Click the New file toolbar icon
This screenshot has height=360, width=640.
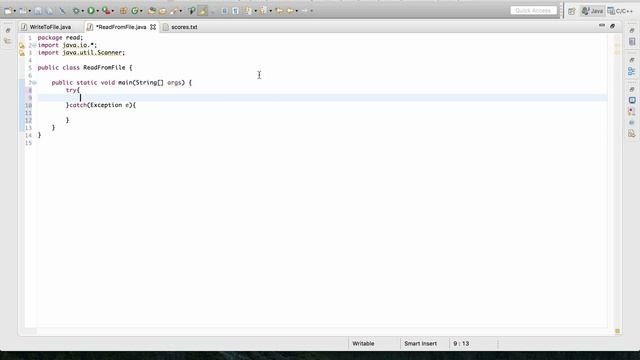click(8, 11)
